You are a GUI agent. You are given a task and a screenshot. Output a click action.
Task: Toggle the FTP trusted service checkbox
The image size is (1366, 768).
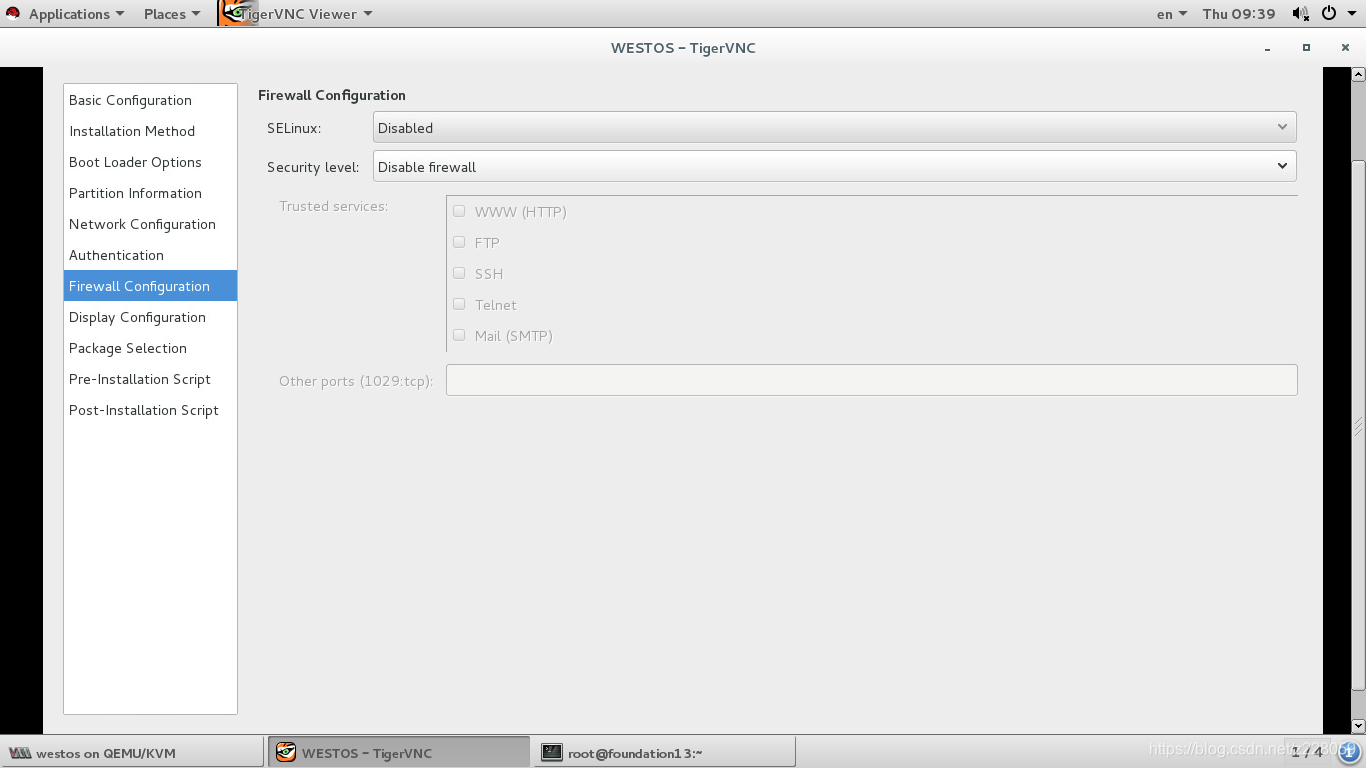point(459,242)
